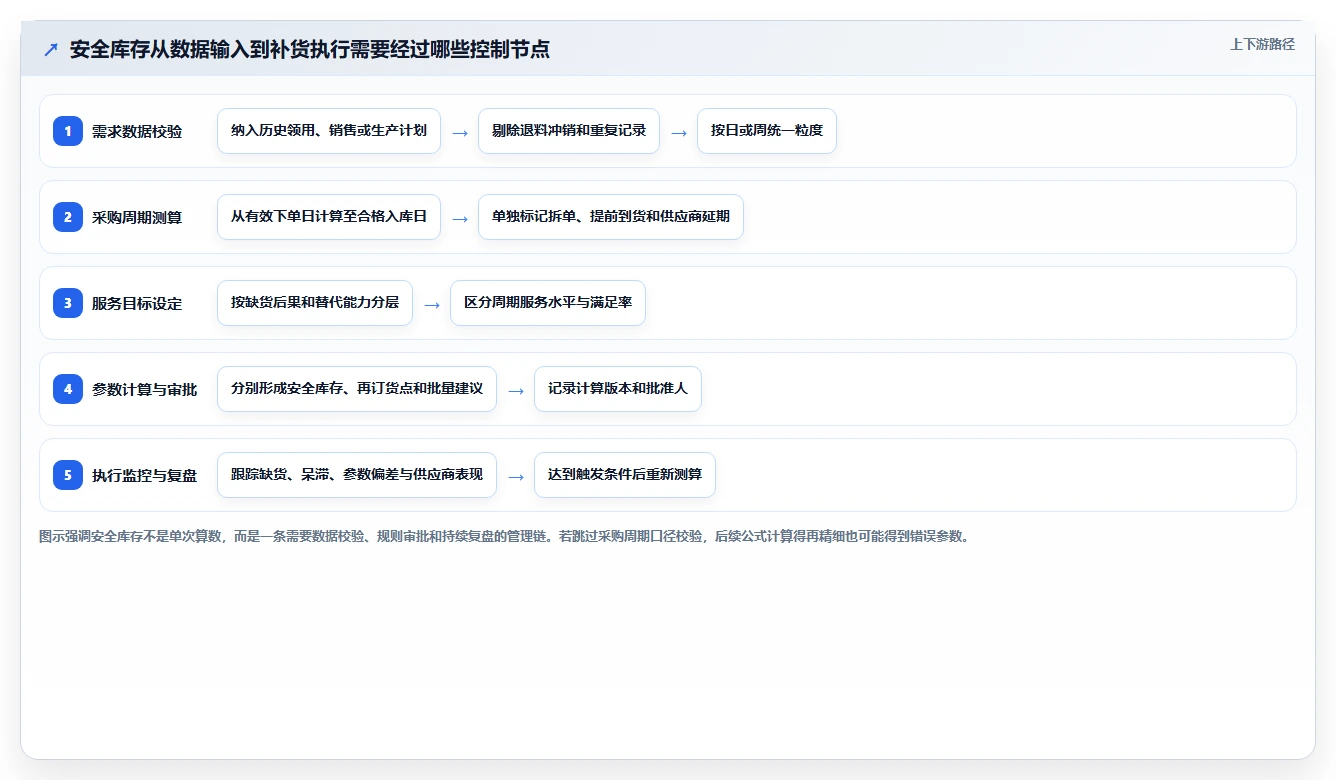This screenshot has width=1336, height=780.
Task: Click the 按缺货后果和替代能力分层 node
Action: [315, 303]
